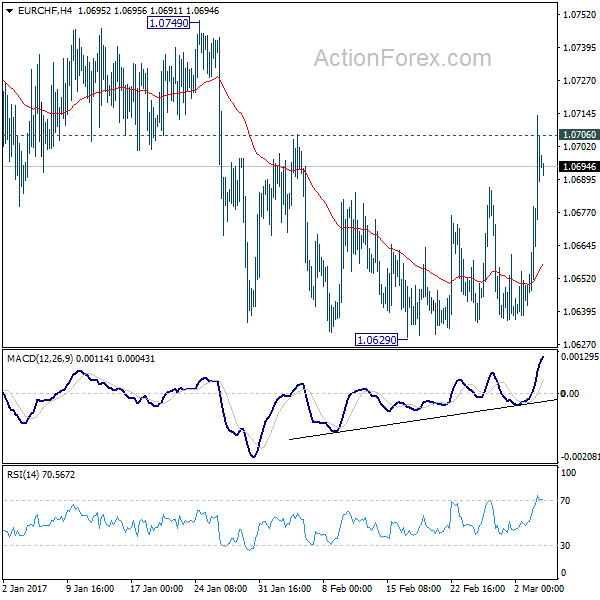The width and height of the screenshot is (600, 600).
Task: Click the current price 1.06946 tag
Action: point(579,166)
